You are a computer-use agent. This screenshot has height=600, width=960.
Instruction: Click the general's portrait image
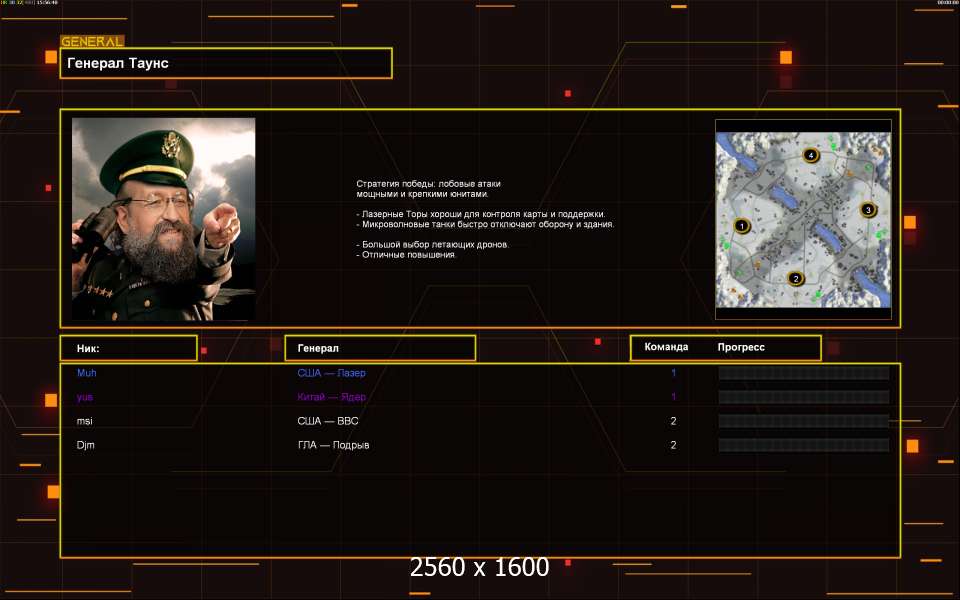163,219
